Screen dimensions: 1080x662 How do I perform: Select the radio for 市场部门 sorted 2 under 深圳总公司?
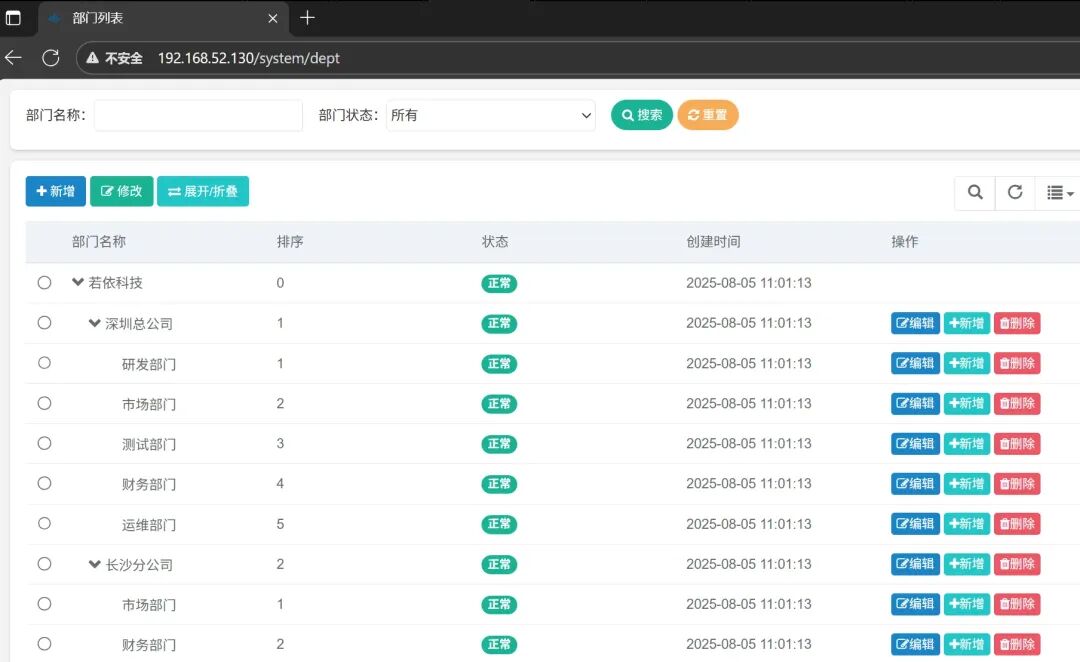coord(44,403)
